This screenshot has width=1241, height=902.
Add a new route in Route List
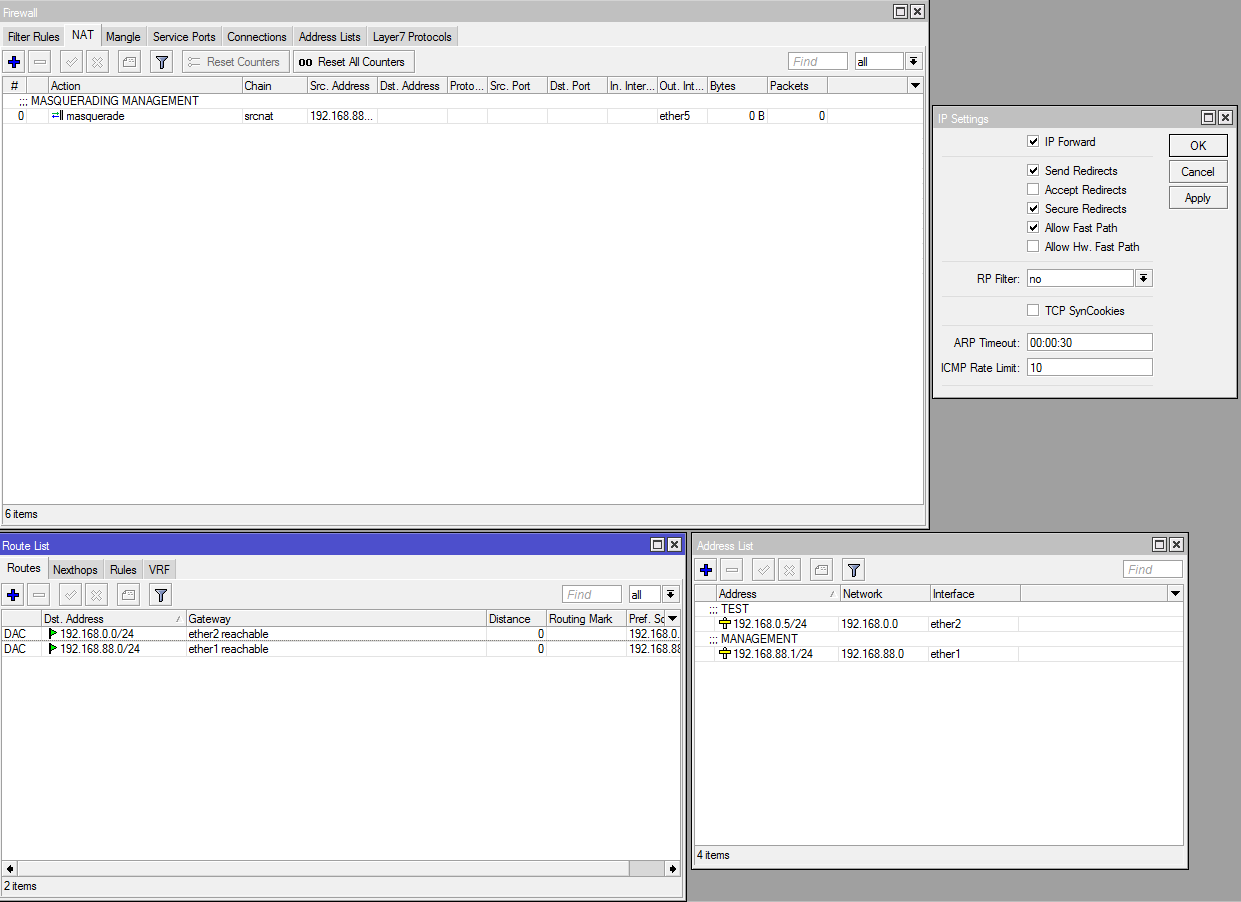(14, 595)
